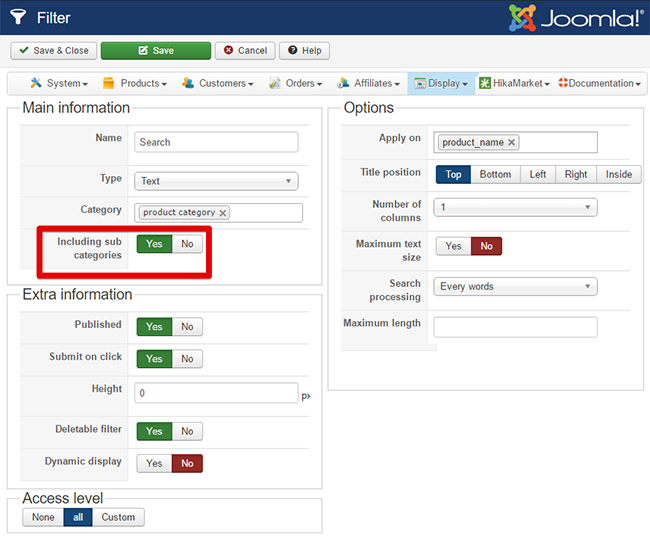Open the Affiliates menu
This screenshot has width=650, height=540.
(x=368, y=83)
